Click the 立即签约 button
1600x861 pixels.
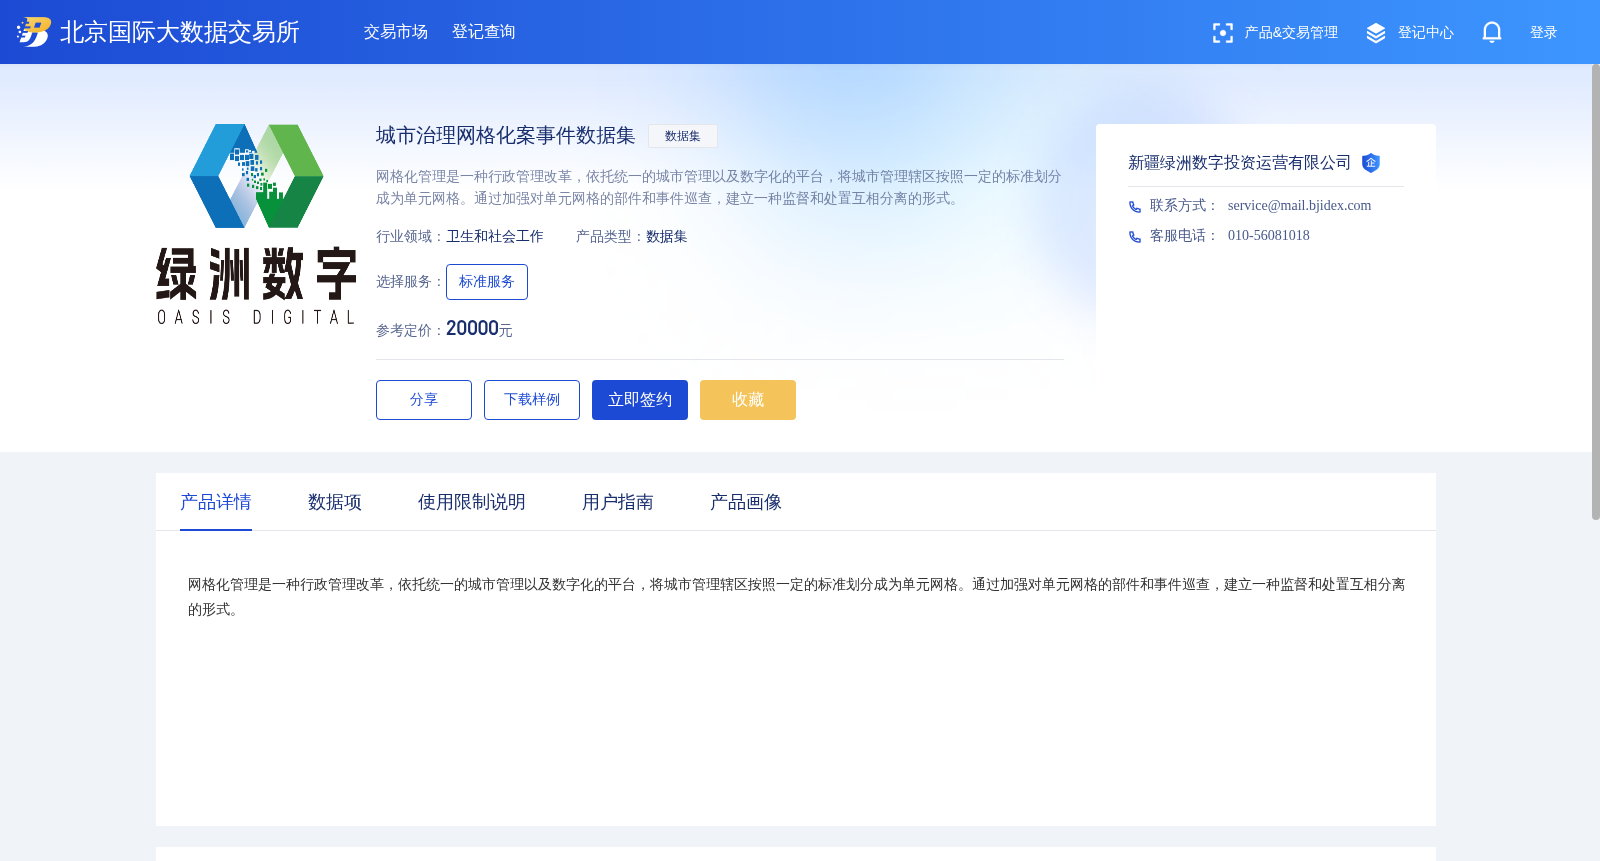click(x=640, y=400)
